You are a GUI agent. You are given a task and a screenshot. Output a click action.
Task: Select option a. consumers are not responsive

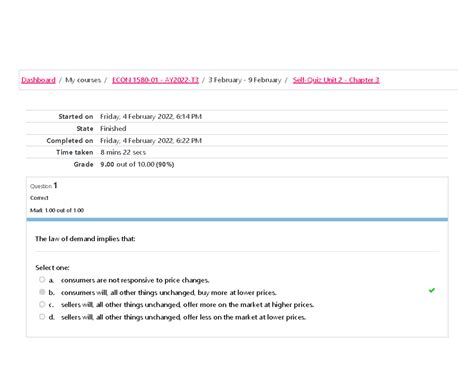click(x=42, y=279)
